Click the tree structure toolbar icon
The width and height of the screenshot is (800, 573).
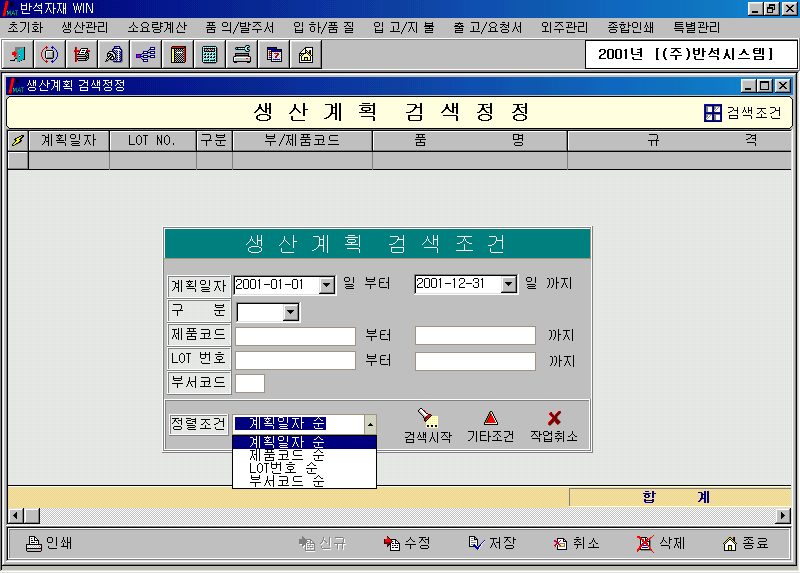146,55
